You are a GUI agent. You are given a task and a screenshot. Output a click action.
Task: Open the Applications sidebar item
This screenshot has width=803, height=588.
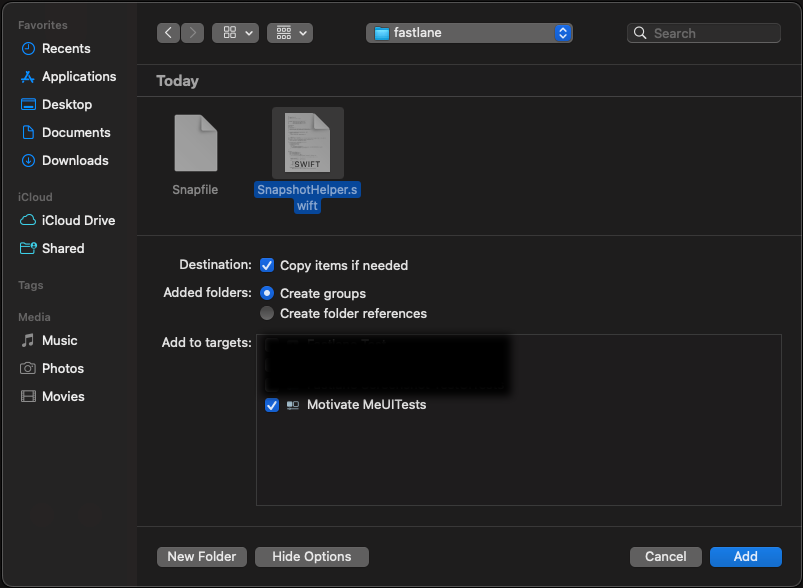tap(77, 76)
